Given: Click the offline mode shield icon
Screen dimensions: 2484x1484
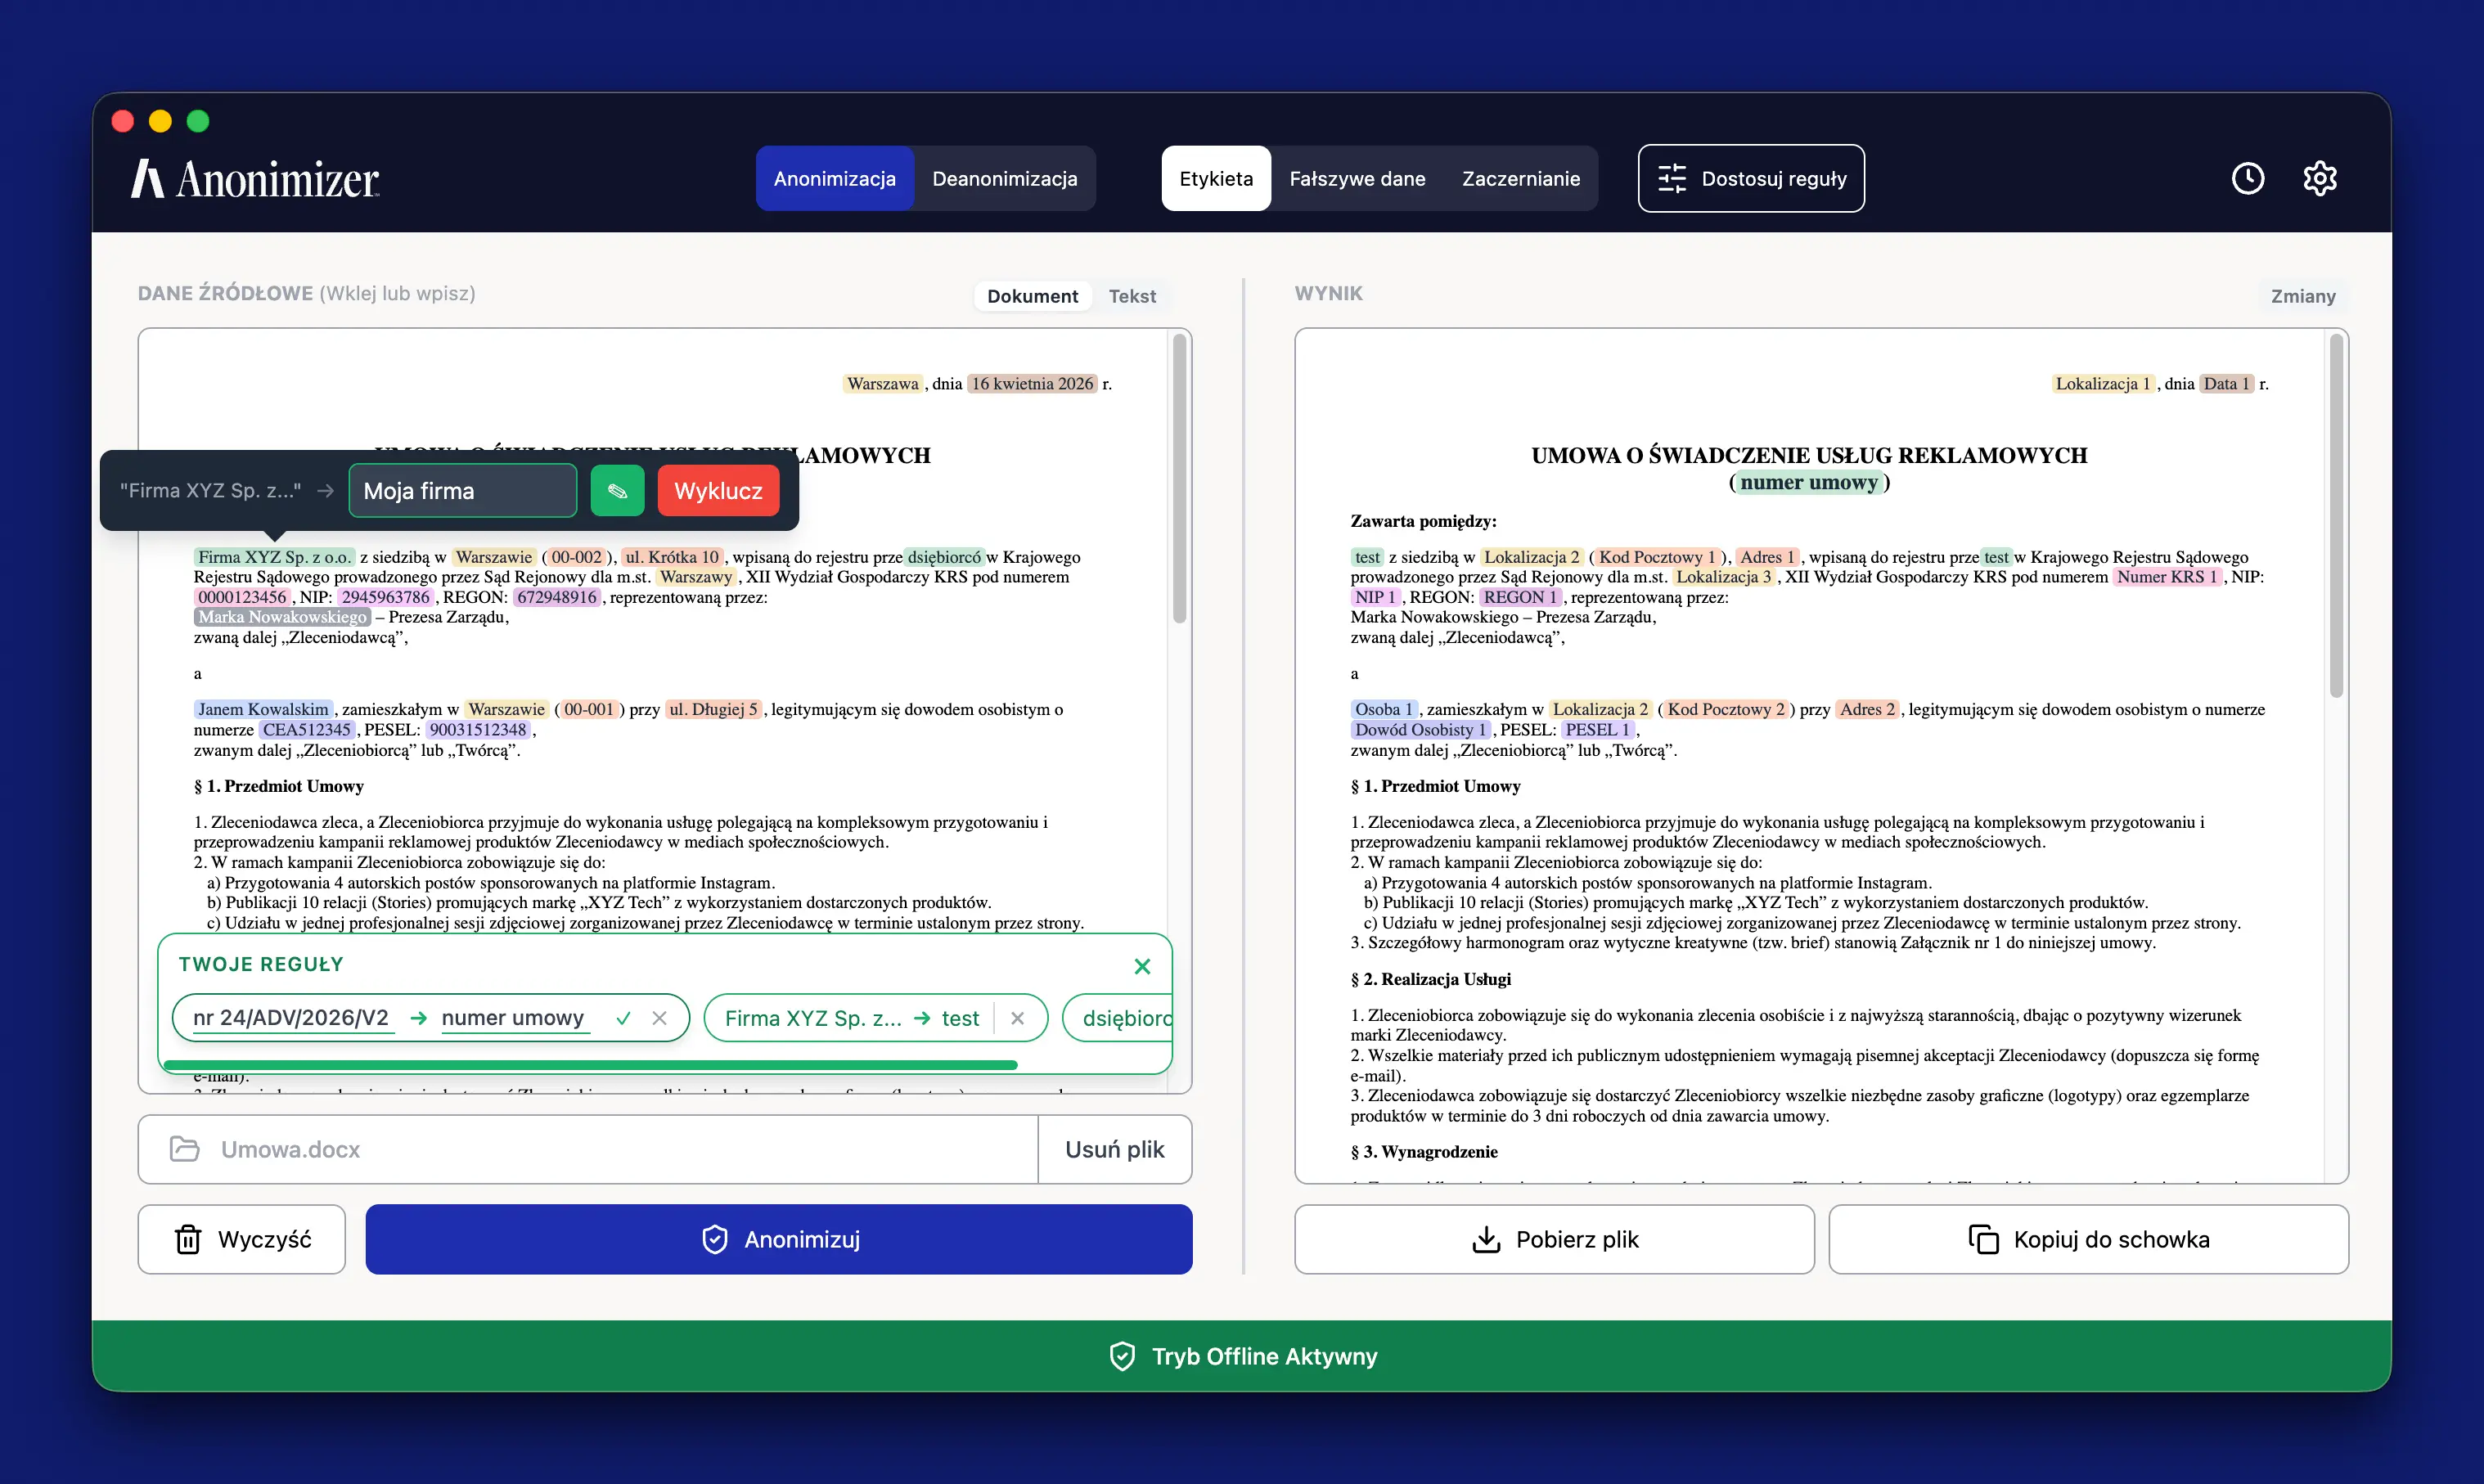Looking at the screenshot, I should pyautogui.click(x=1122, y=1356).
